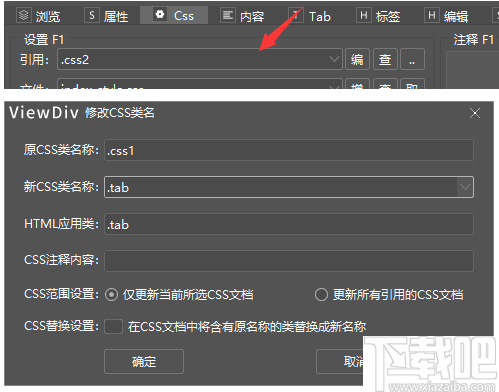Click the 查 button next to 引用
The height and width of the screenshot is (392, 499).
[x=385, y=59]
